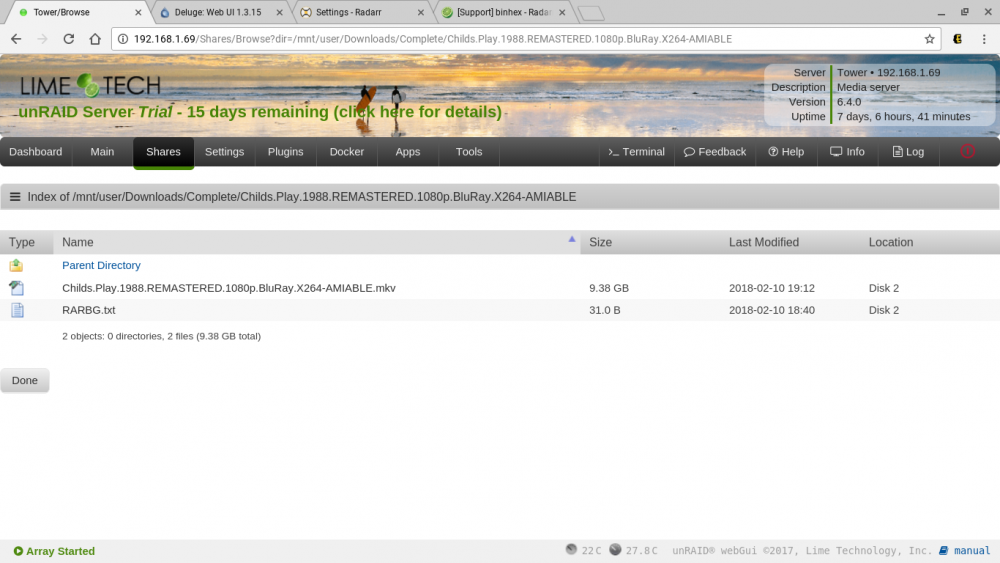Close the Deluge Web UI tab
The height and width of the screenshot is (563, 1000).
click(x=279, y=12)
